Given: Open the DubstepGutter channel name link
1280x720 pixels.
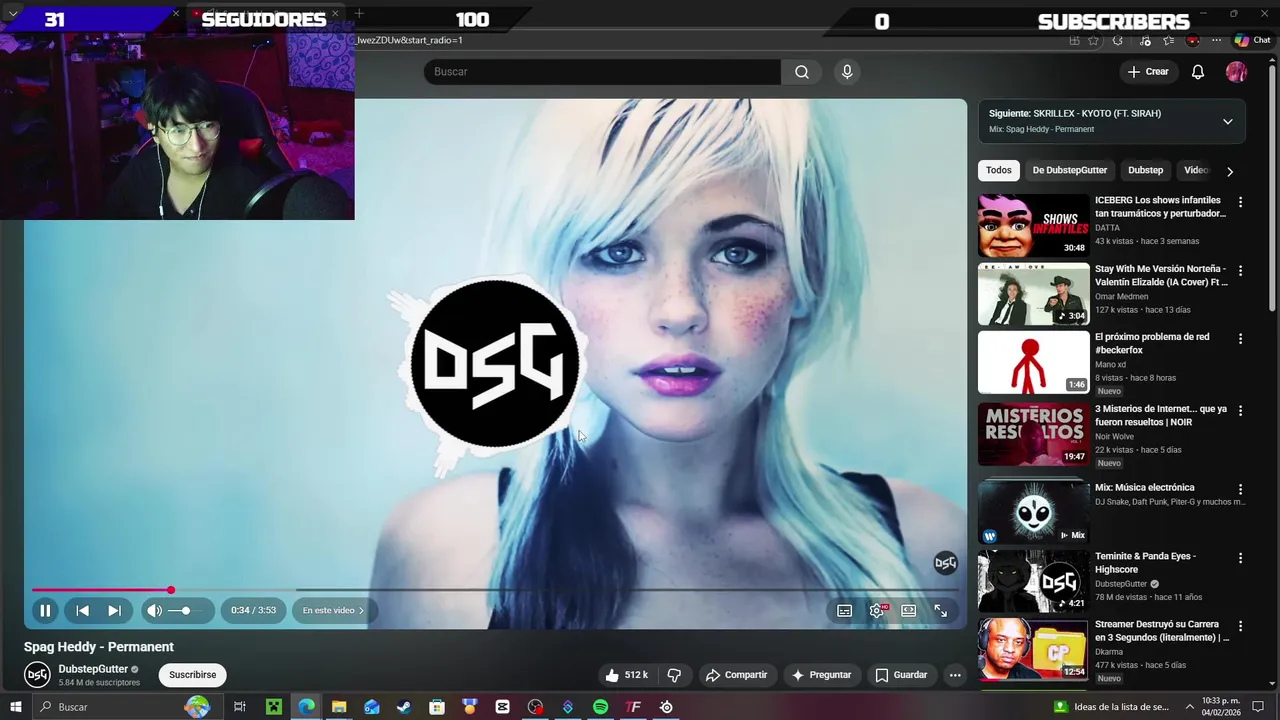Looking at the screenshot, I should [93, 669].
